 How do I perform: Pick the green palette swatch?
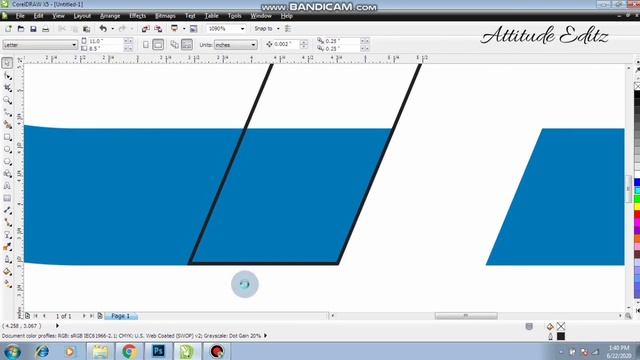637,199
